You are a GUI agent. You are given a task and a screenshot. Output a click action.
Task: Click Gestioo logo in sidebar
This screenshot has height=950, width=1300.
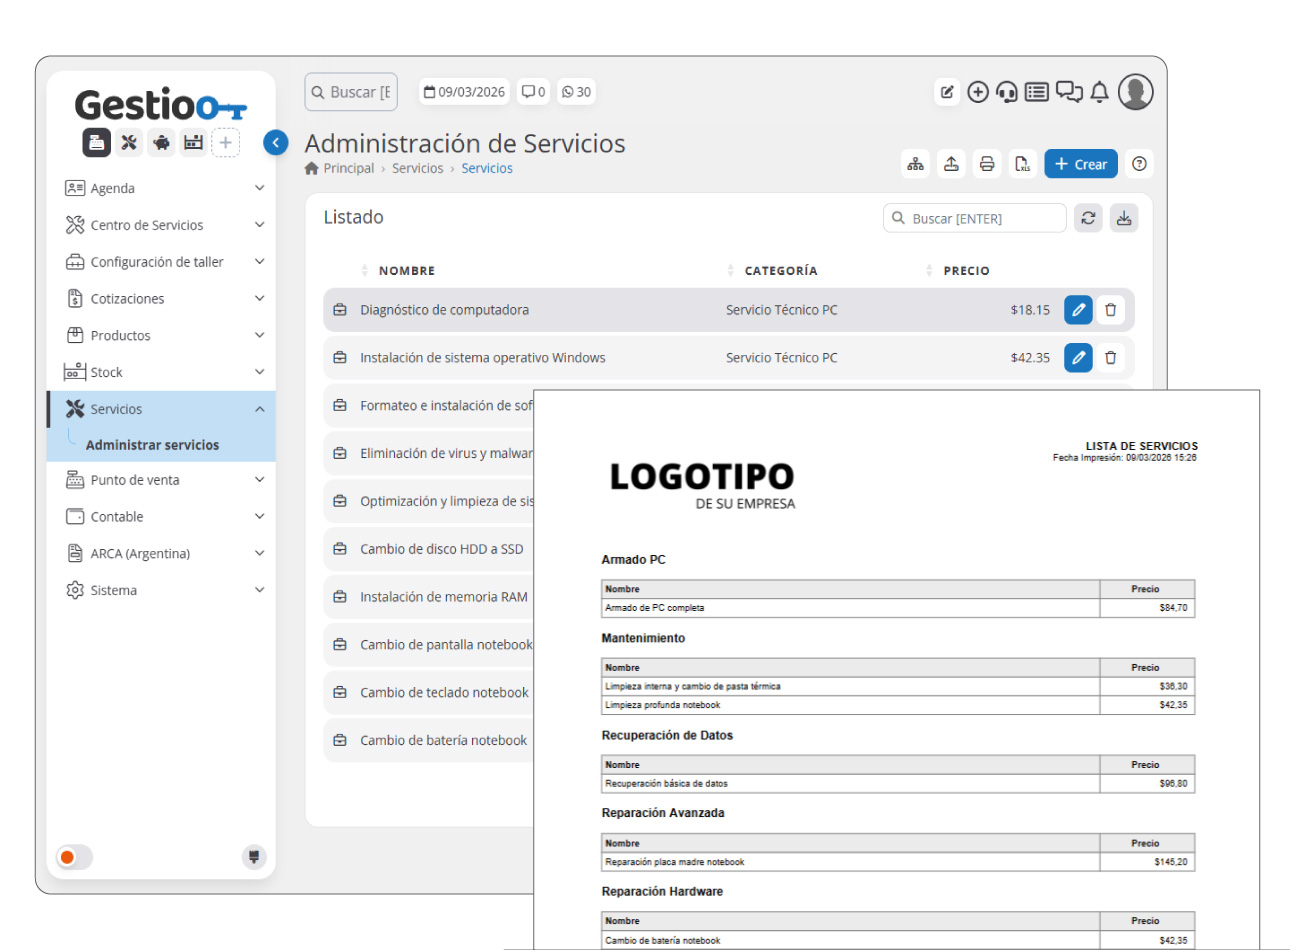coord(160,105)
